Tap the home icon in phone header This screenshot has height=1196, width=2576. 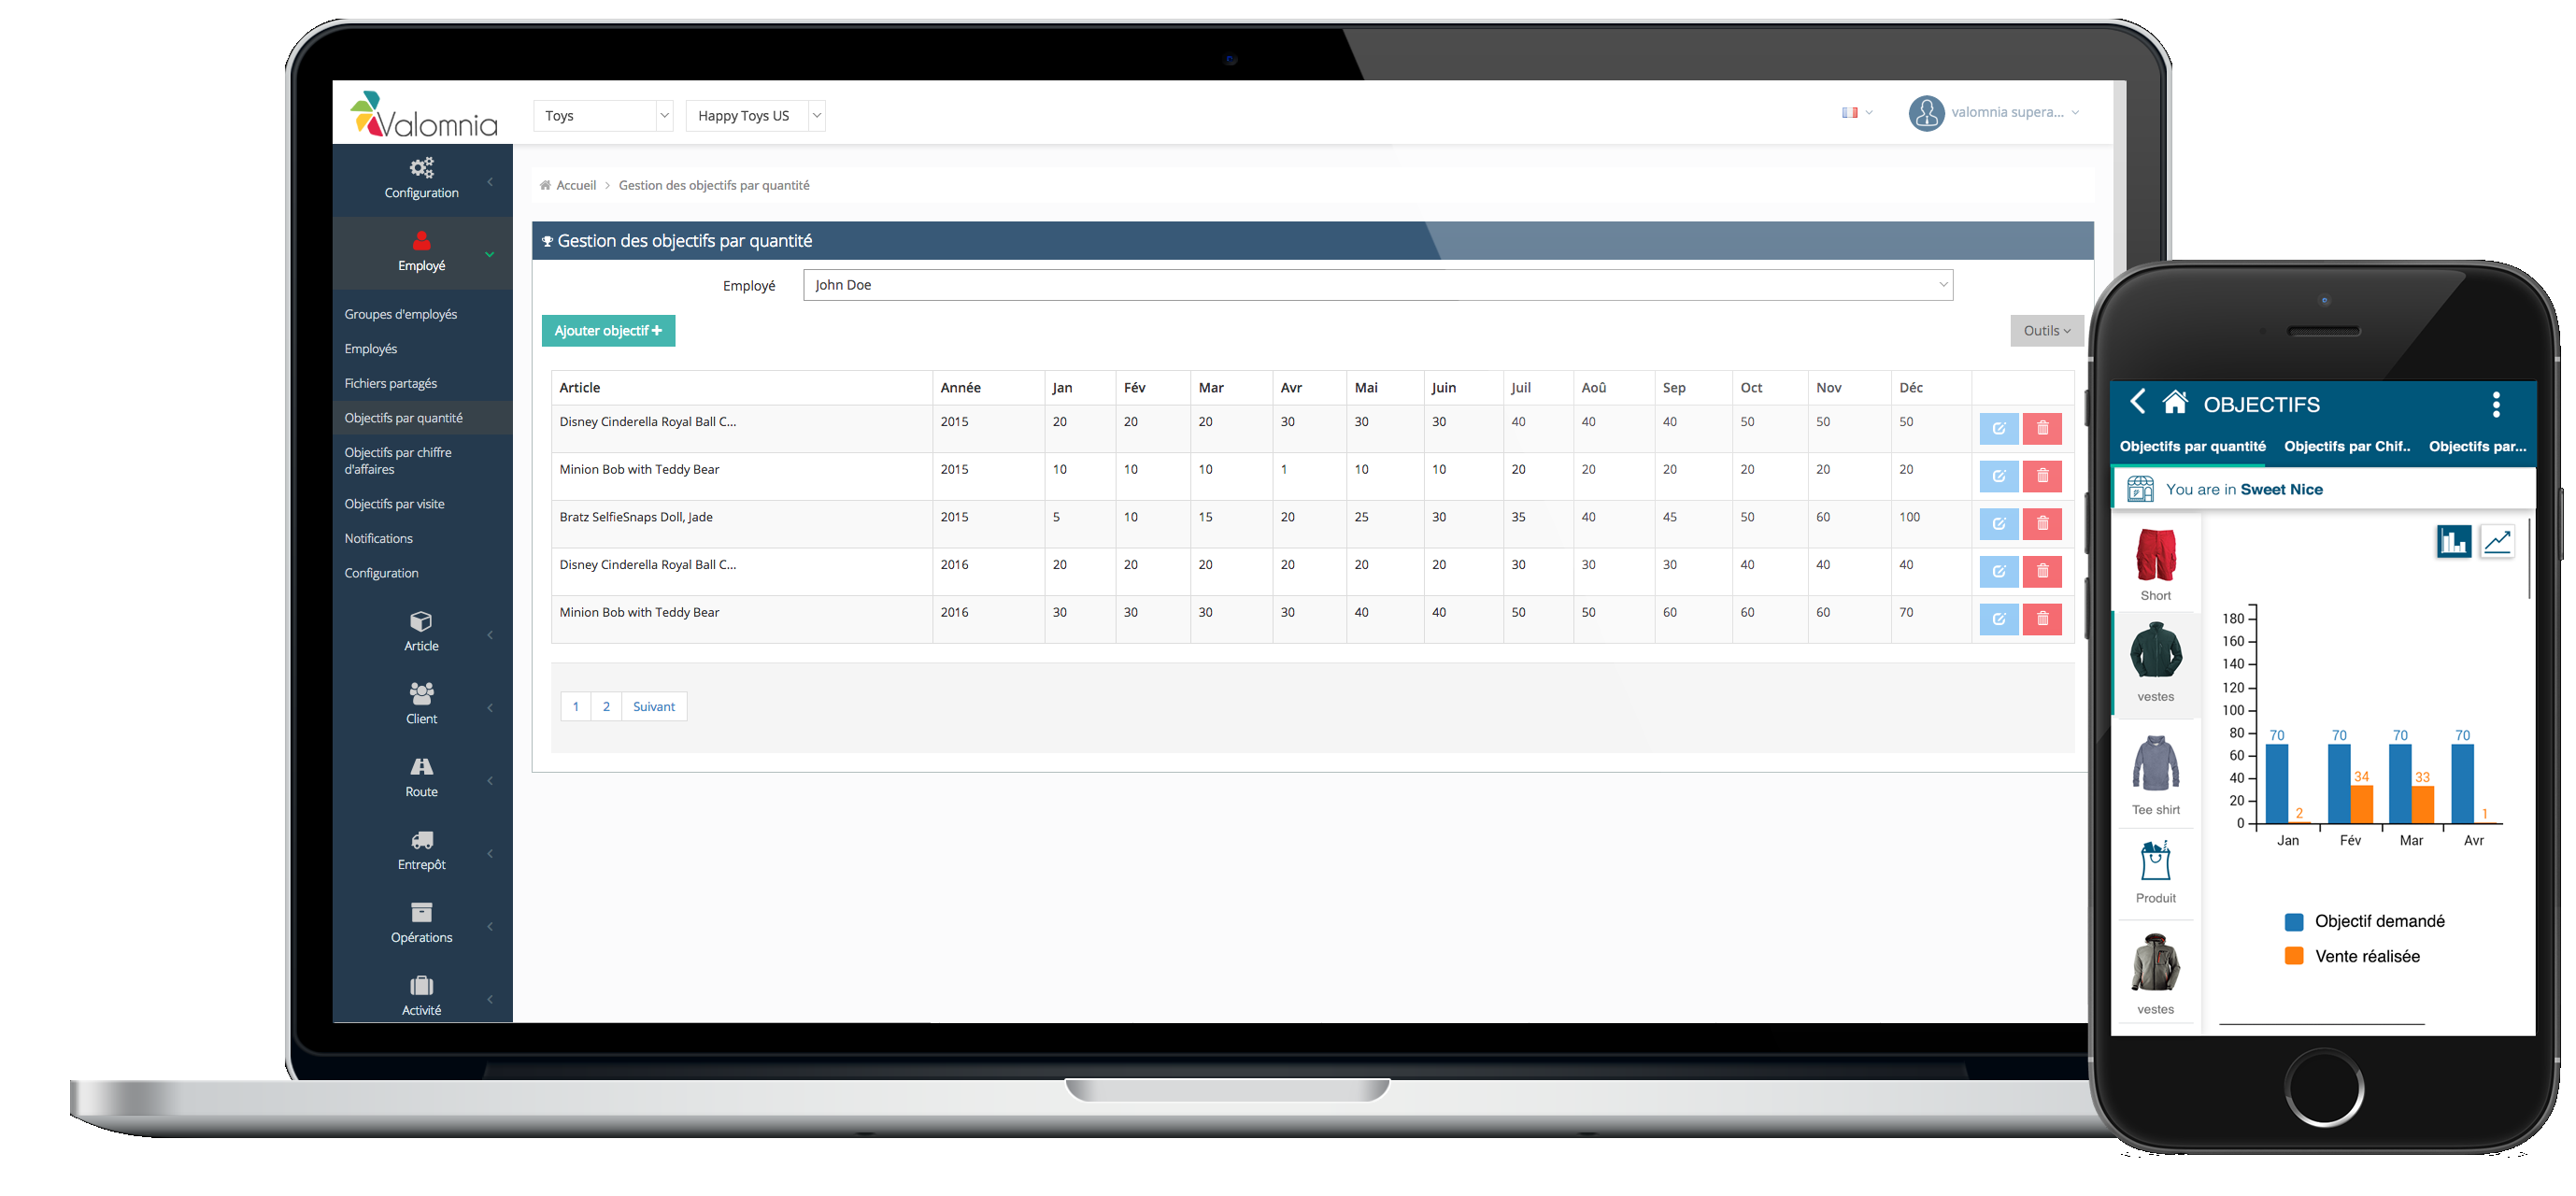click(x=2174, y=403)
